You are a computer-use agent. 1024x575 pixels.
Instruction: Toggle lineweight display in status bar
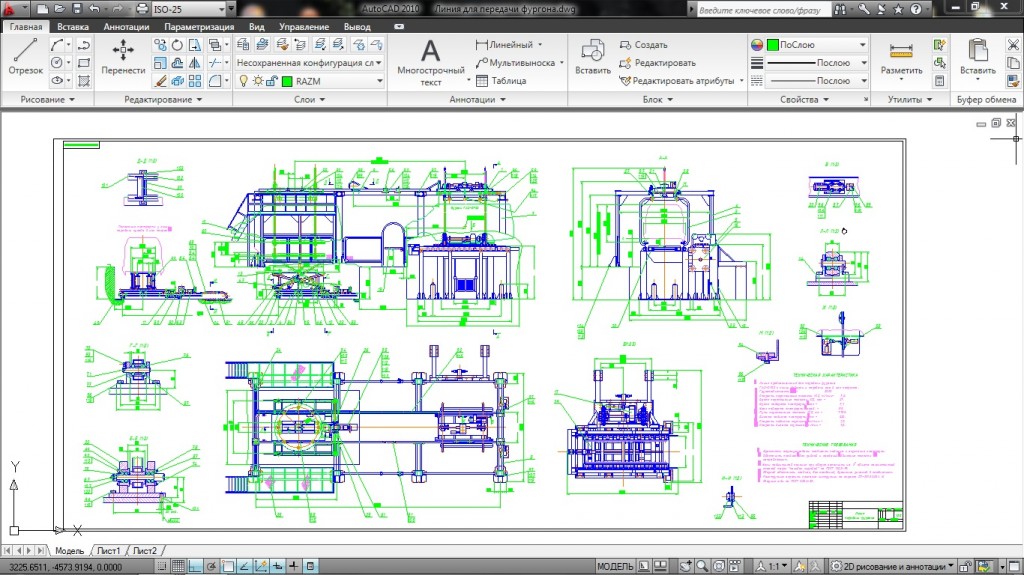click(294, 567)
